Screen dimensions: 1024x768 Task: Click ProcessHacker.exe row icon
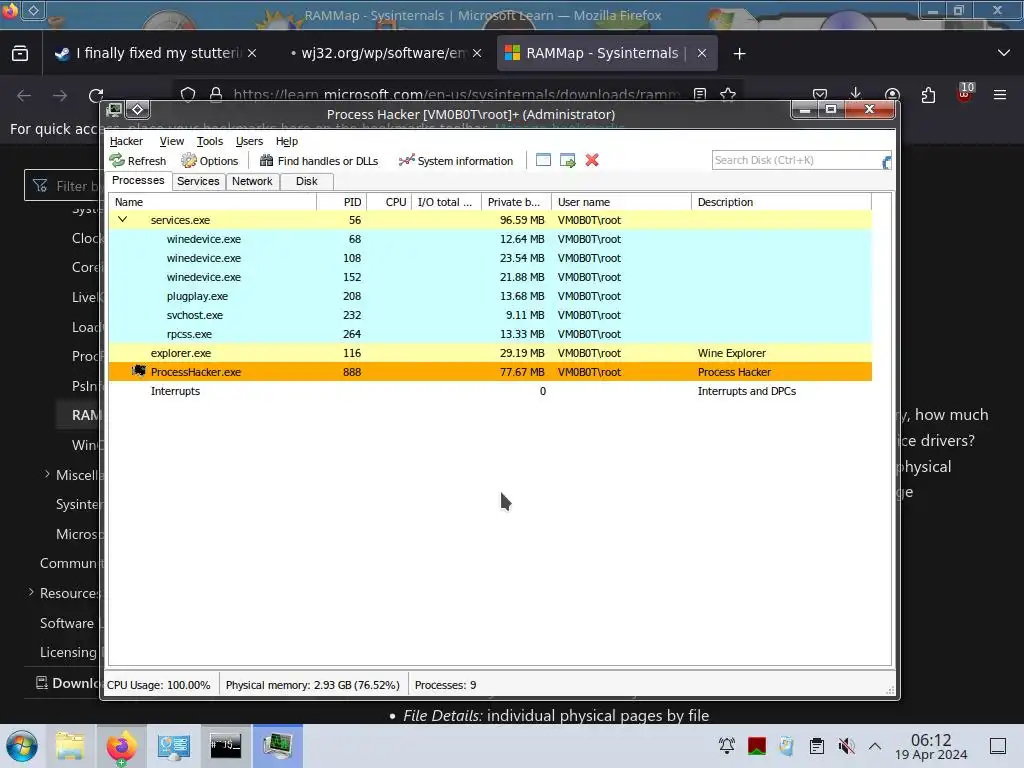138,372
